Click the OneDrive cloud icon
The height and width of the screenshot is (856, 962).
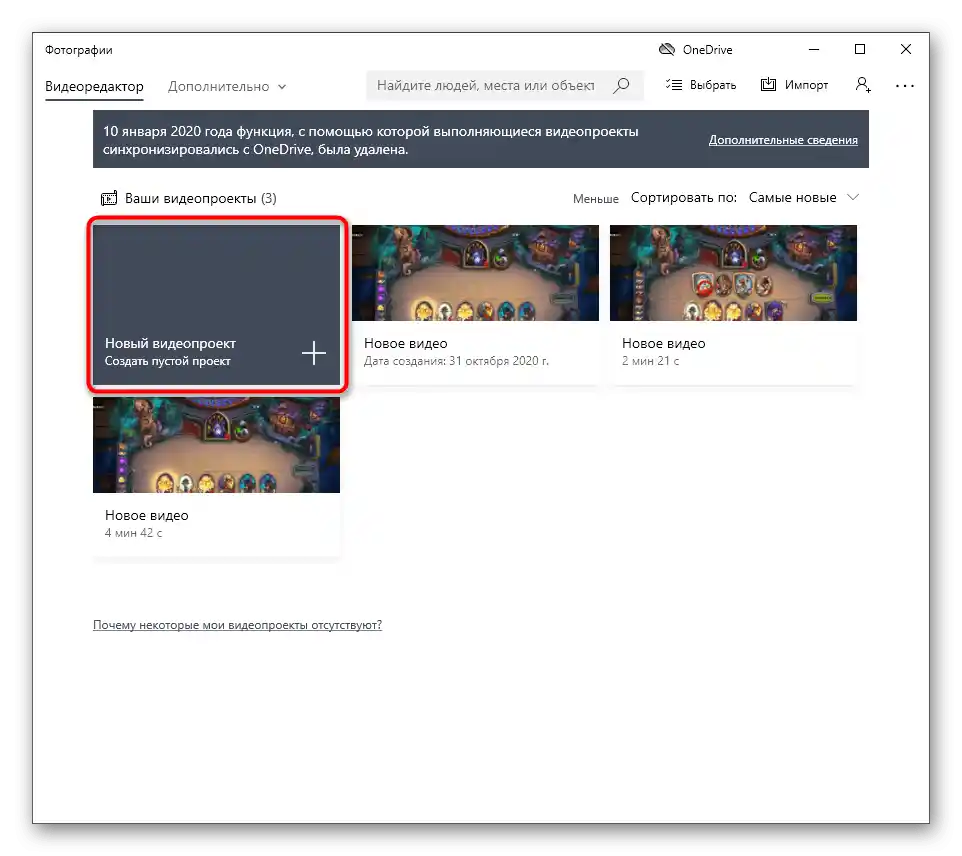pos(667,50)
